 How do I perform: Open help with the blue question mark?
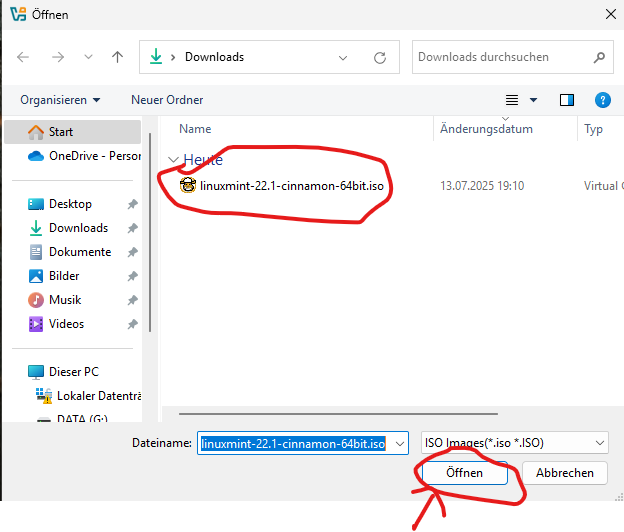click(x=603, y=100)
